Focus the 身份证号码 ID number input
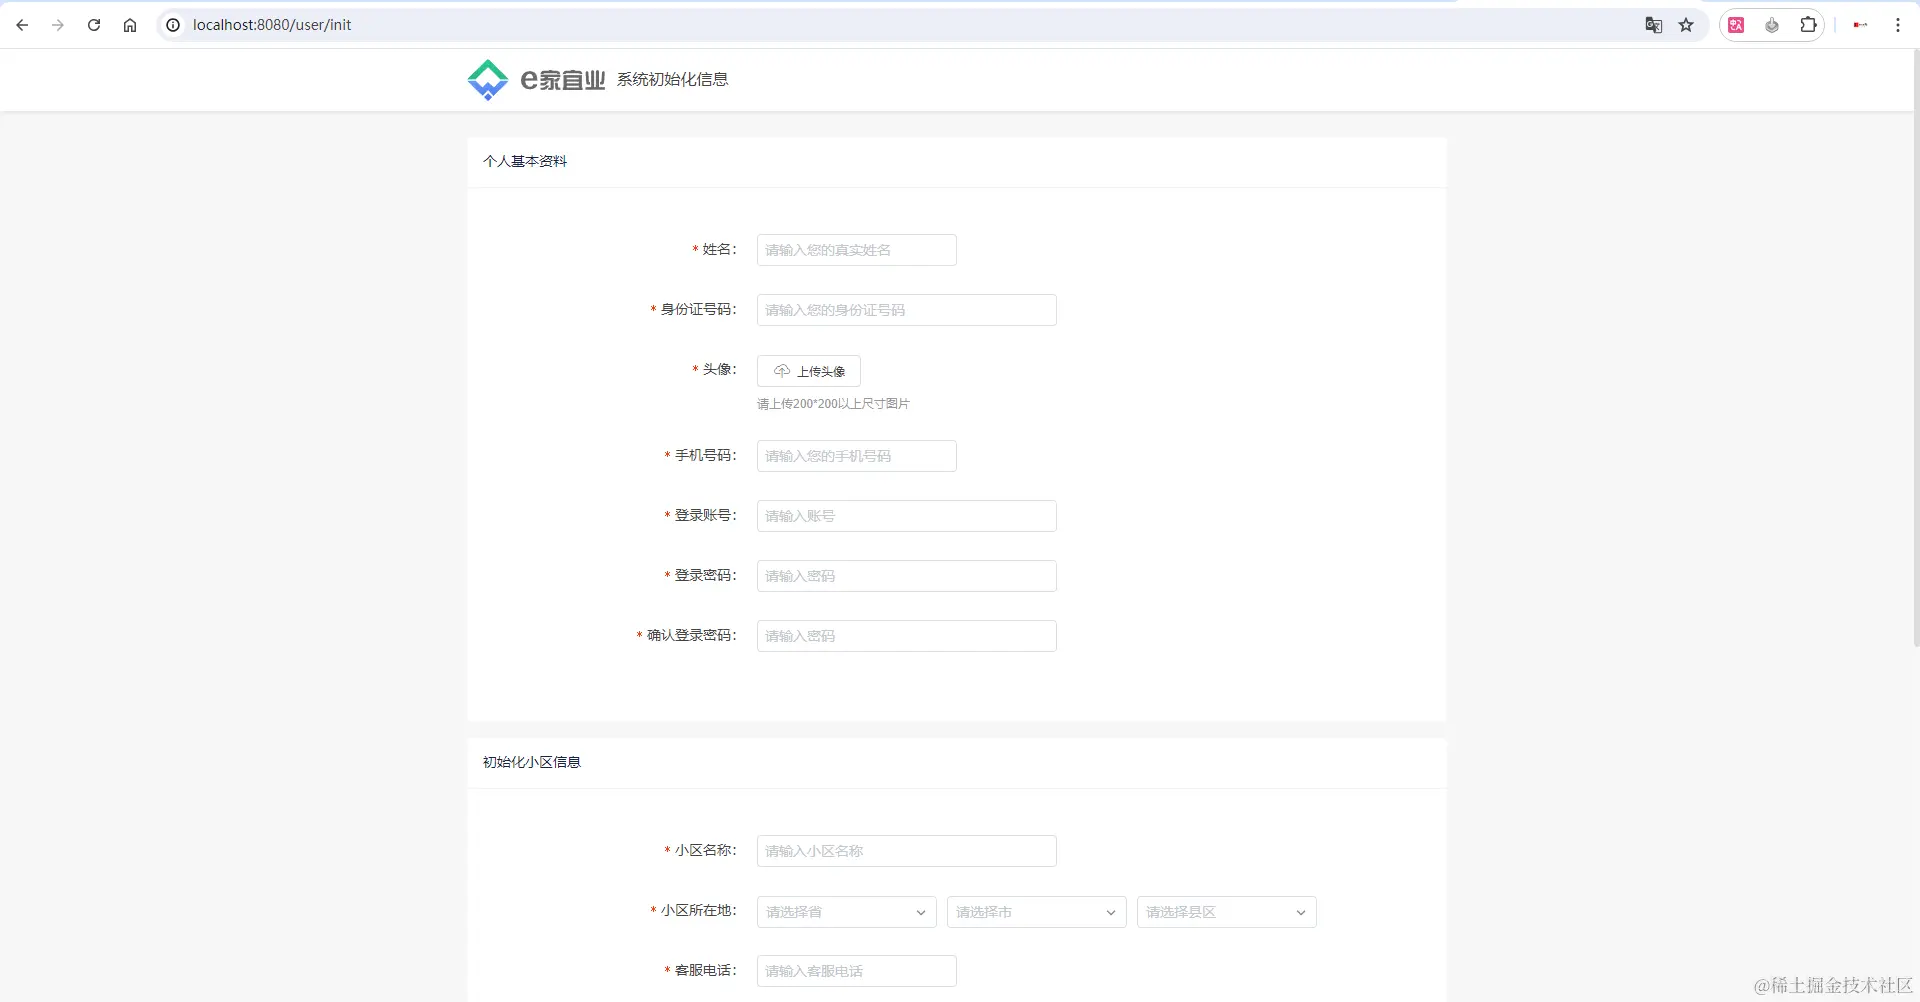The width and height of the screenshot is (1920, 1002). [907, 310]
